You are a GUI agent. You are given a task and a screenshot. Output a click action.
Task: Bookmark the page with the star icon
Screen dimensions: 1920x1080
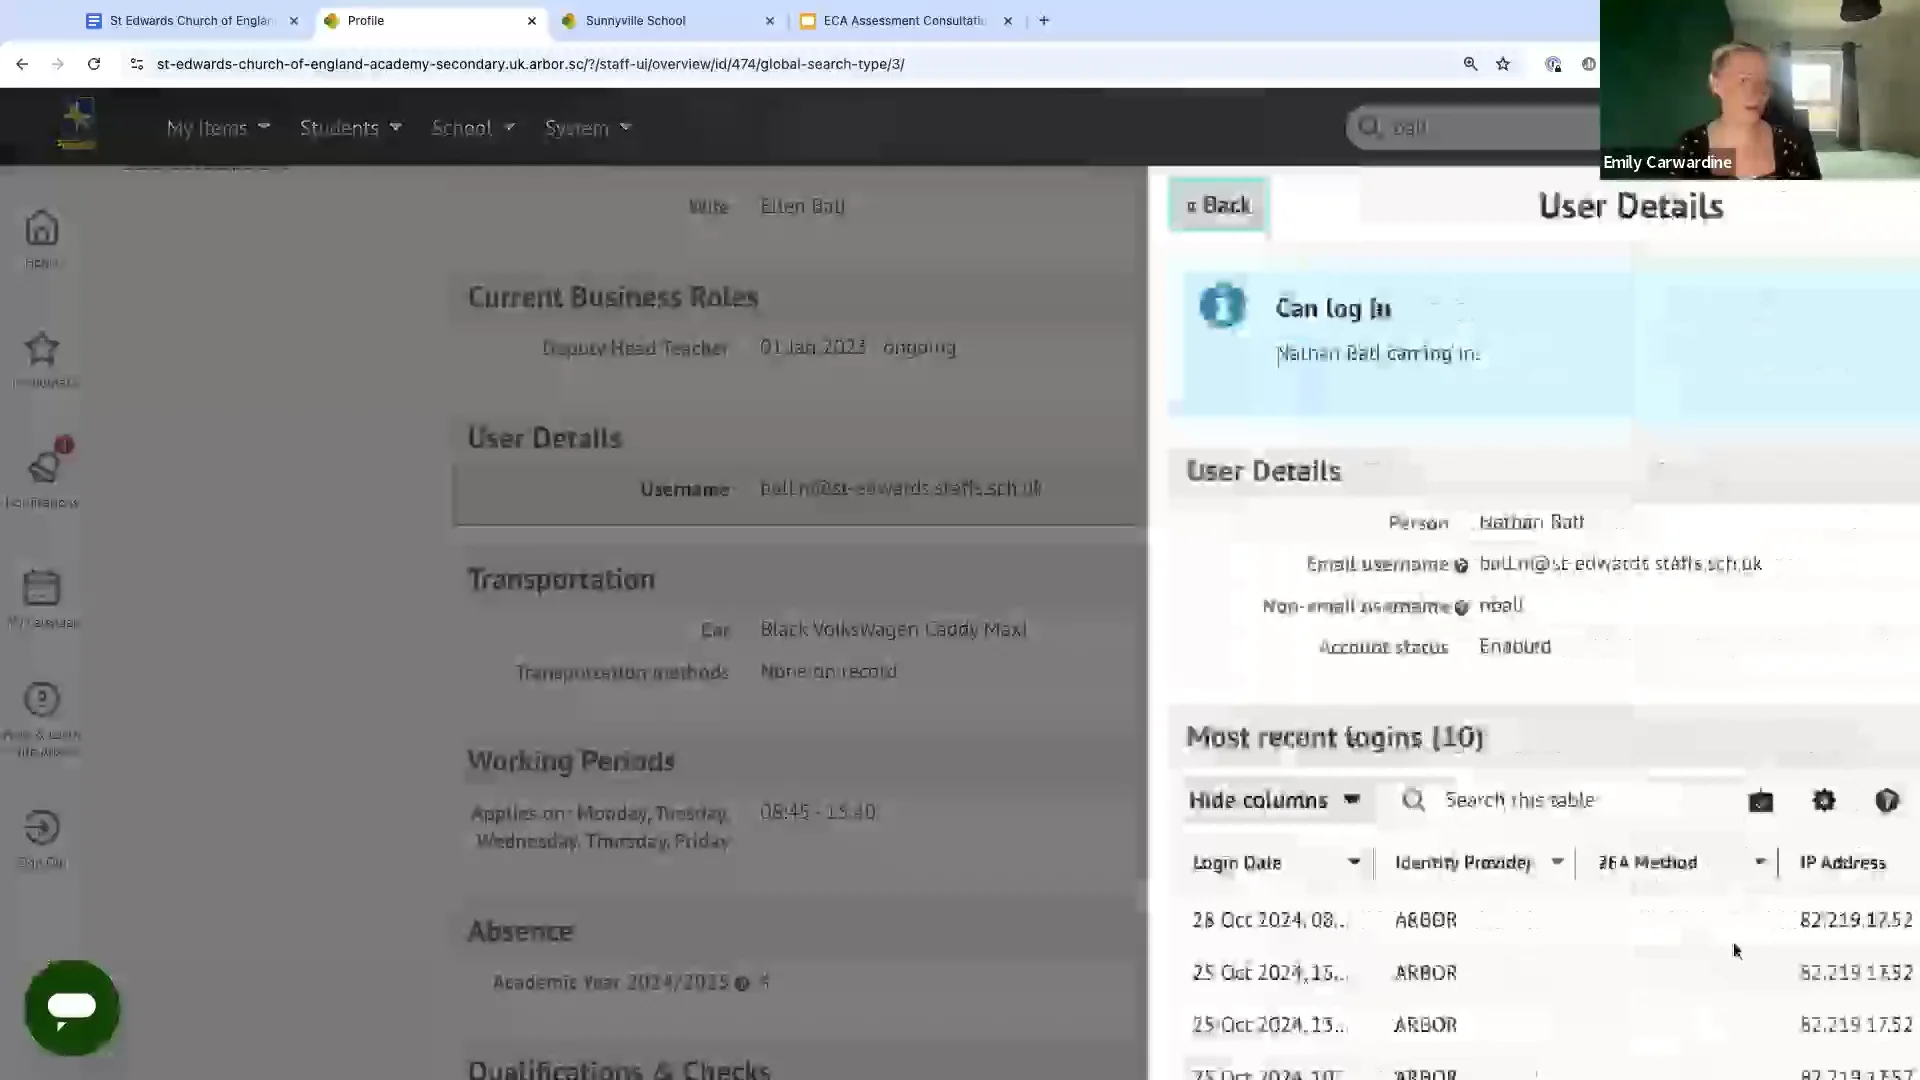1504,64
